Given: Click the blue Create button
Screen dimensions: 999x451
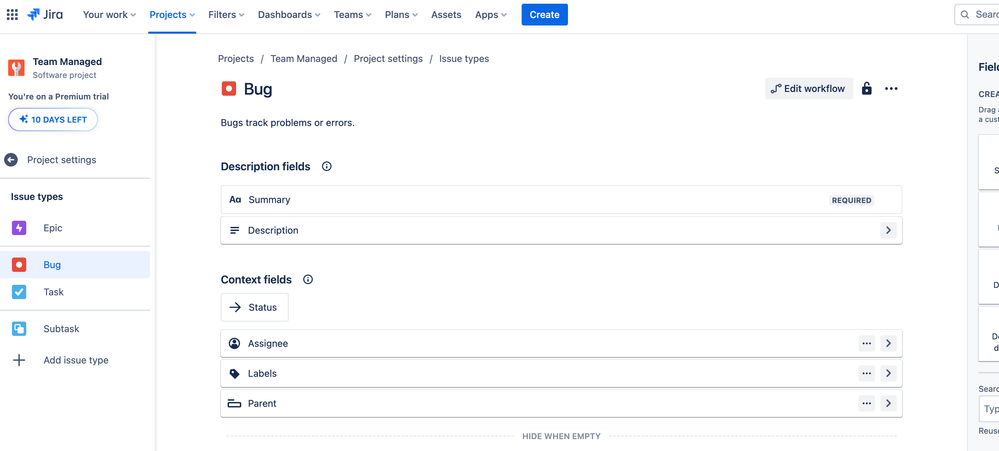Looking at the screenshot, I should coord(545,15).
